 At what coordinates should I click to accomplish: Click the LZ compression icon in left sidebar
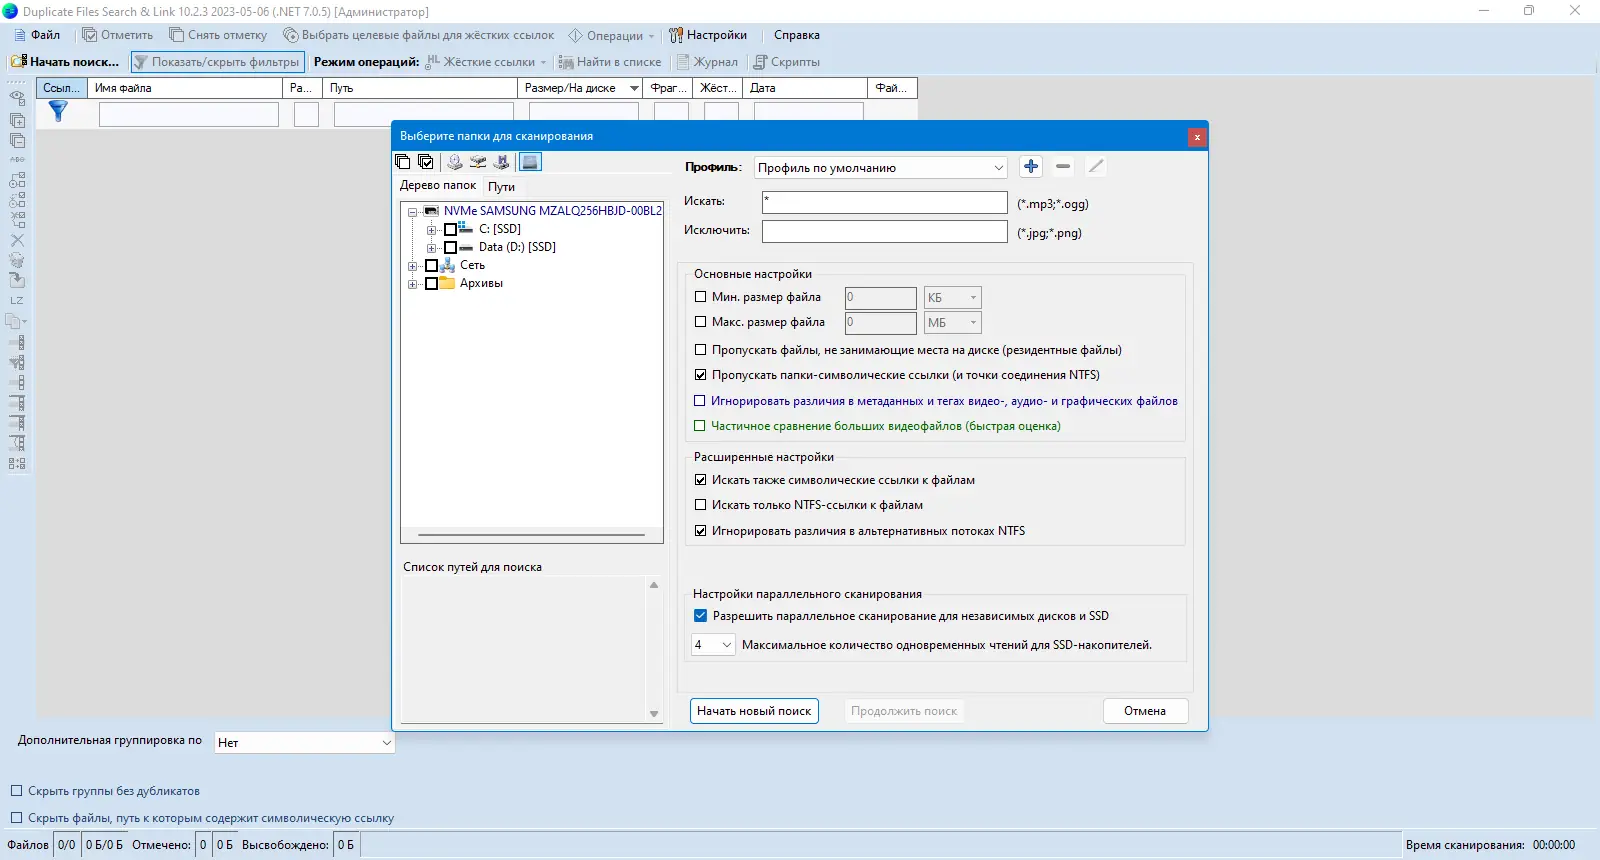tap(17, 300)
